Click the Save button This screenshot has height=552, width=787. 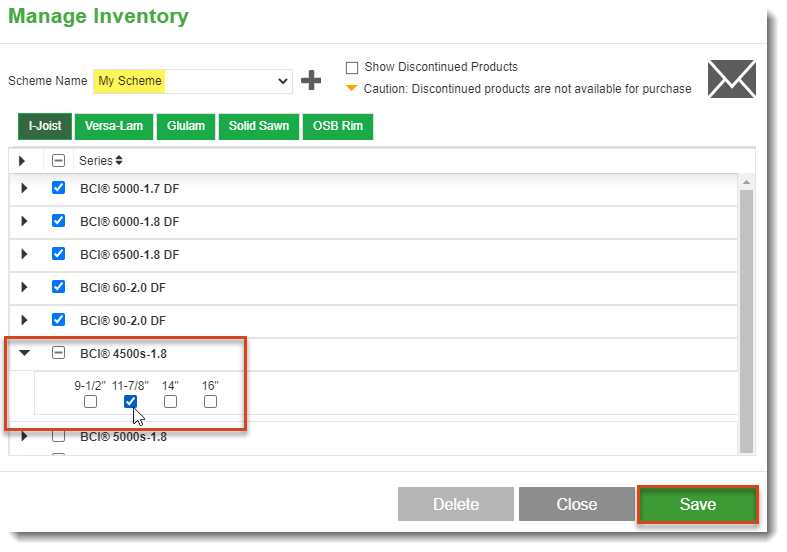(x=698, y=504)
